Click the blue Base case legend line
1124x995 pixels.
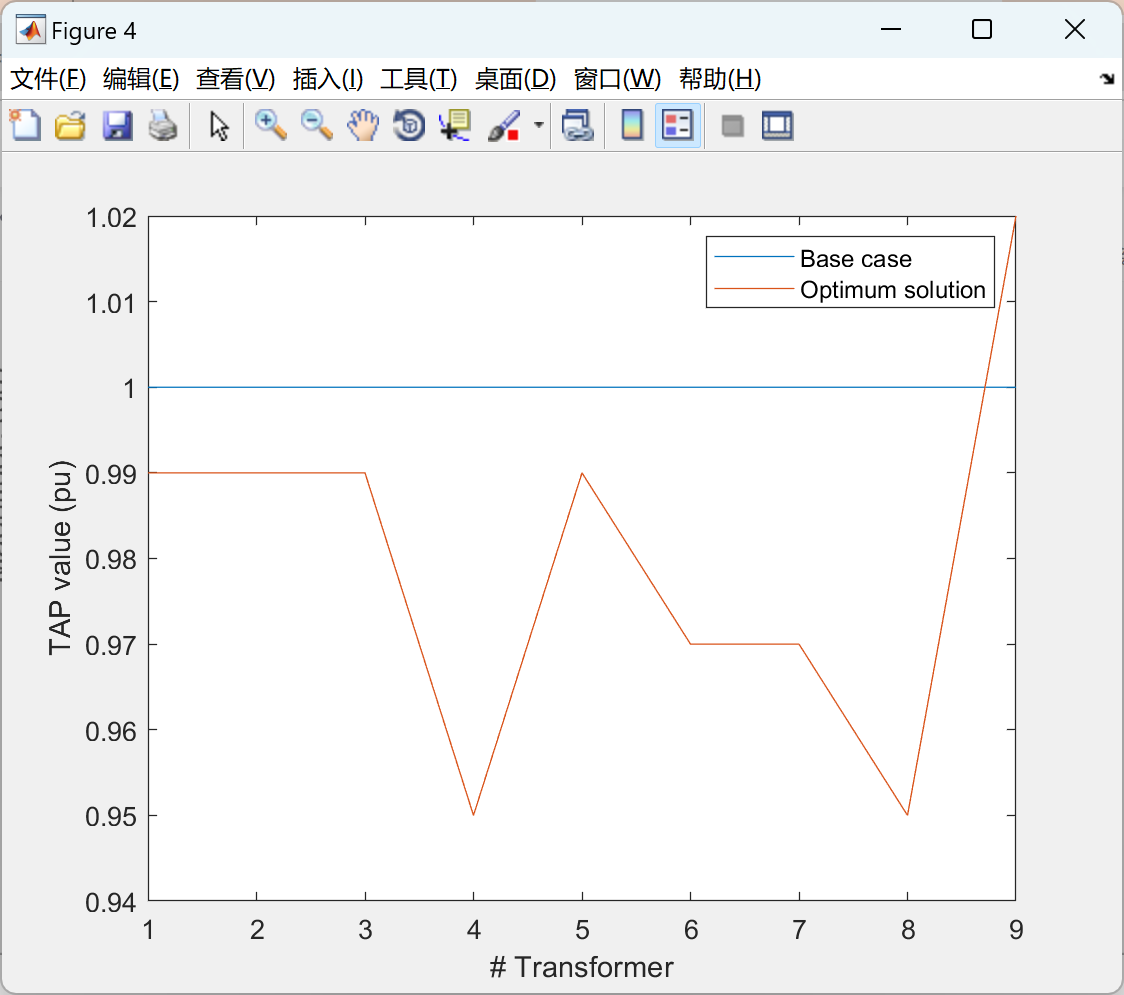753,257
